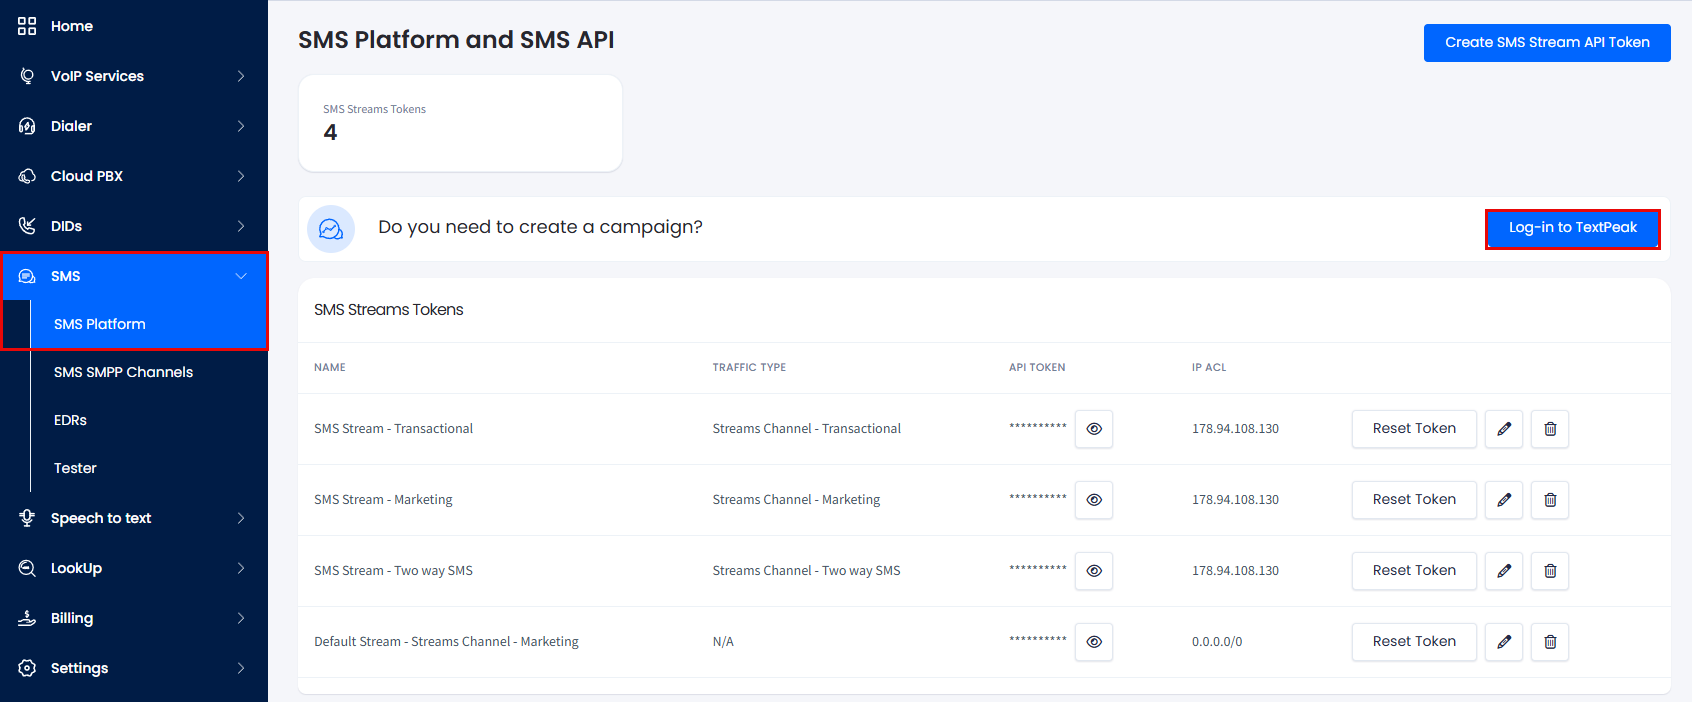Click the IP ACL column header
Viewport: 1692px width, 702px height.
[x=1209, y=368]
